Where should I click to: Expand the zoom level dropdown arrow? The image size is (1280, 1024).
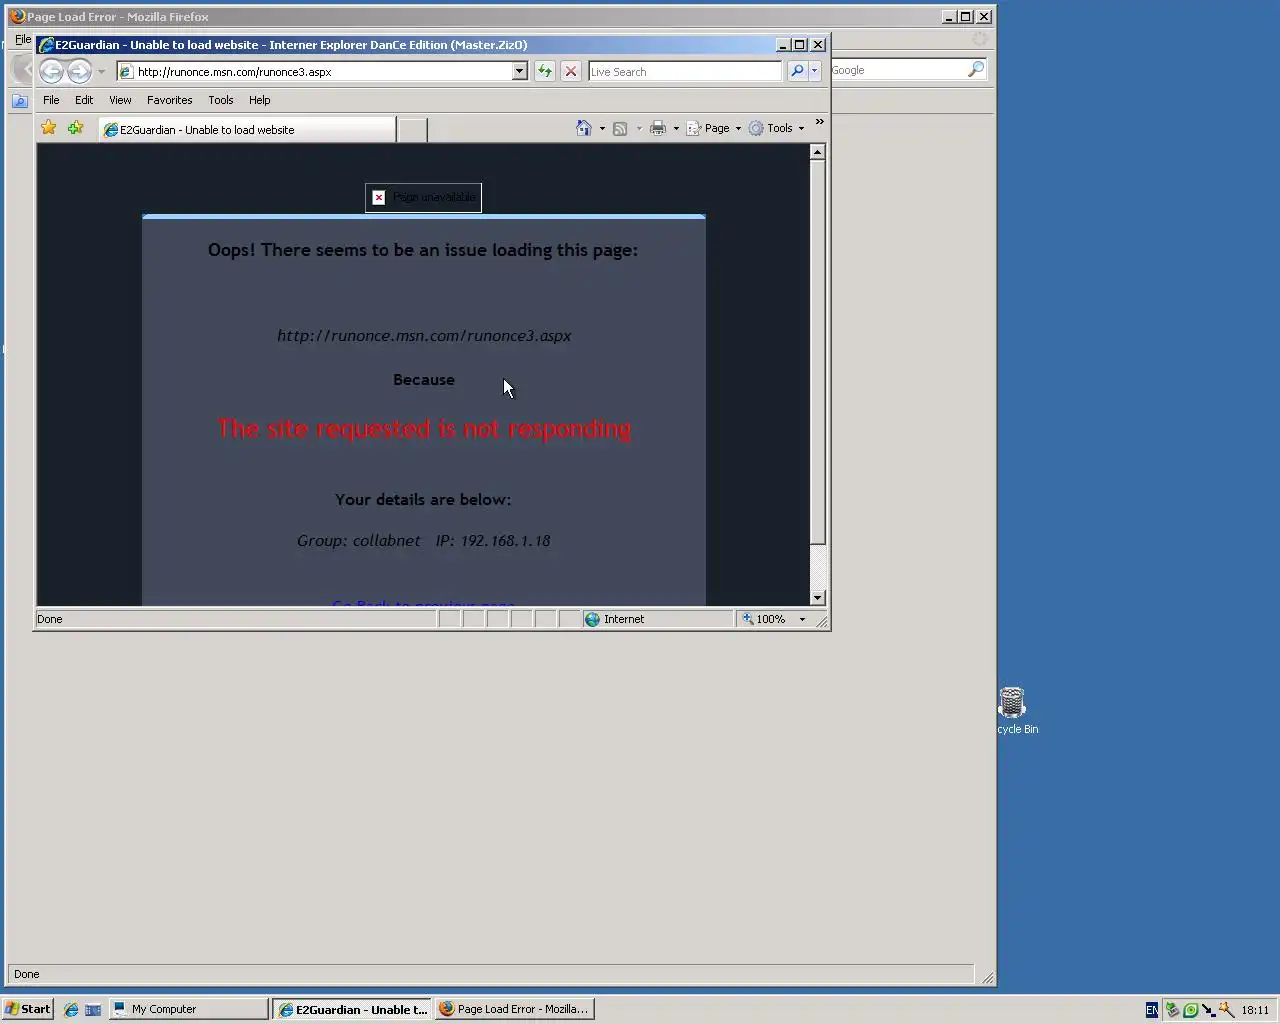click(802, 619)
